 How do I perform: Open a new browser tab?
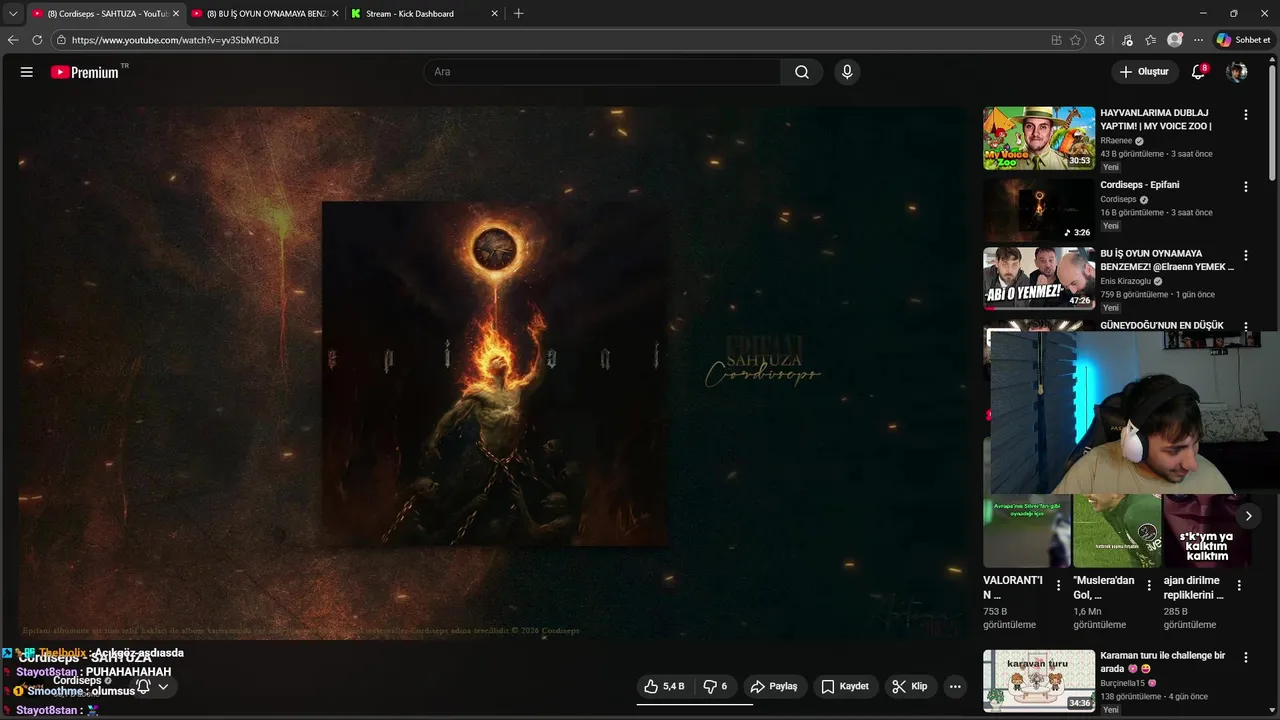pos(518,14)
